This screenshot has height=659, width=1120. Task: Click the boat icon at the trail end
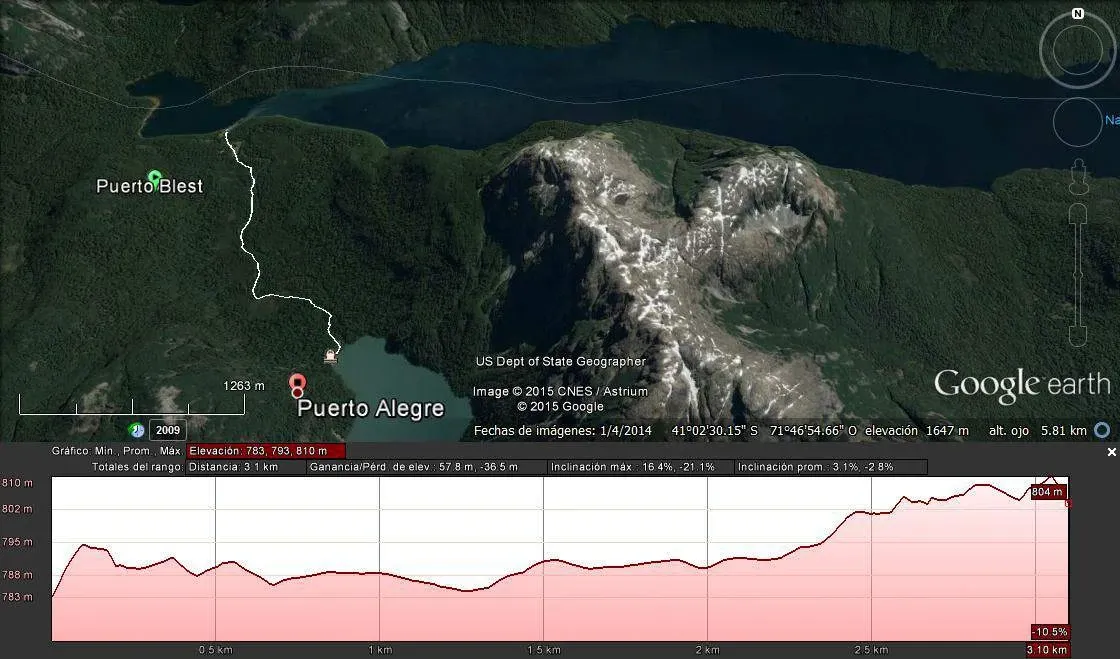(x=331, y=355)
